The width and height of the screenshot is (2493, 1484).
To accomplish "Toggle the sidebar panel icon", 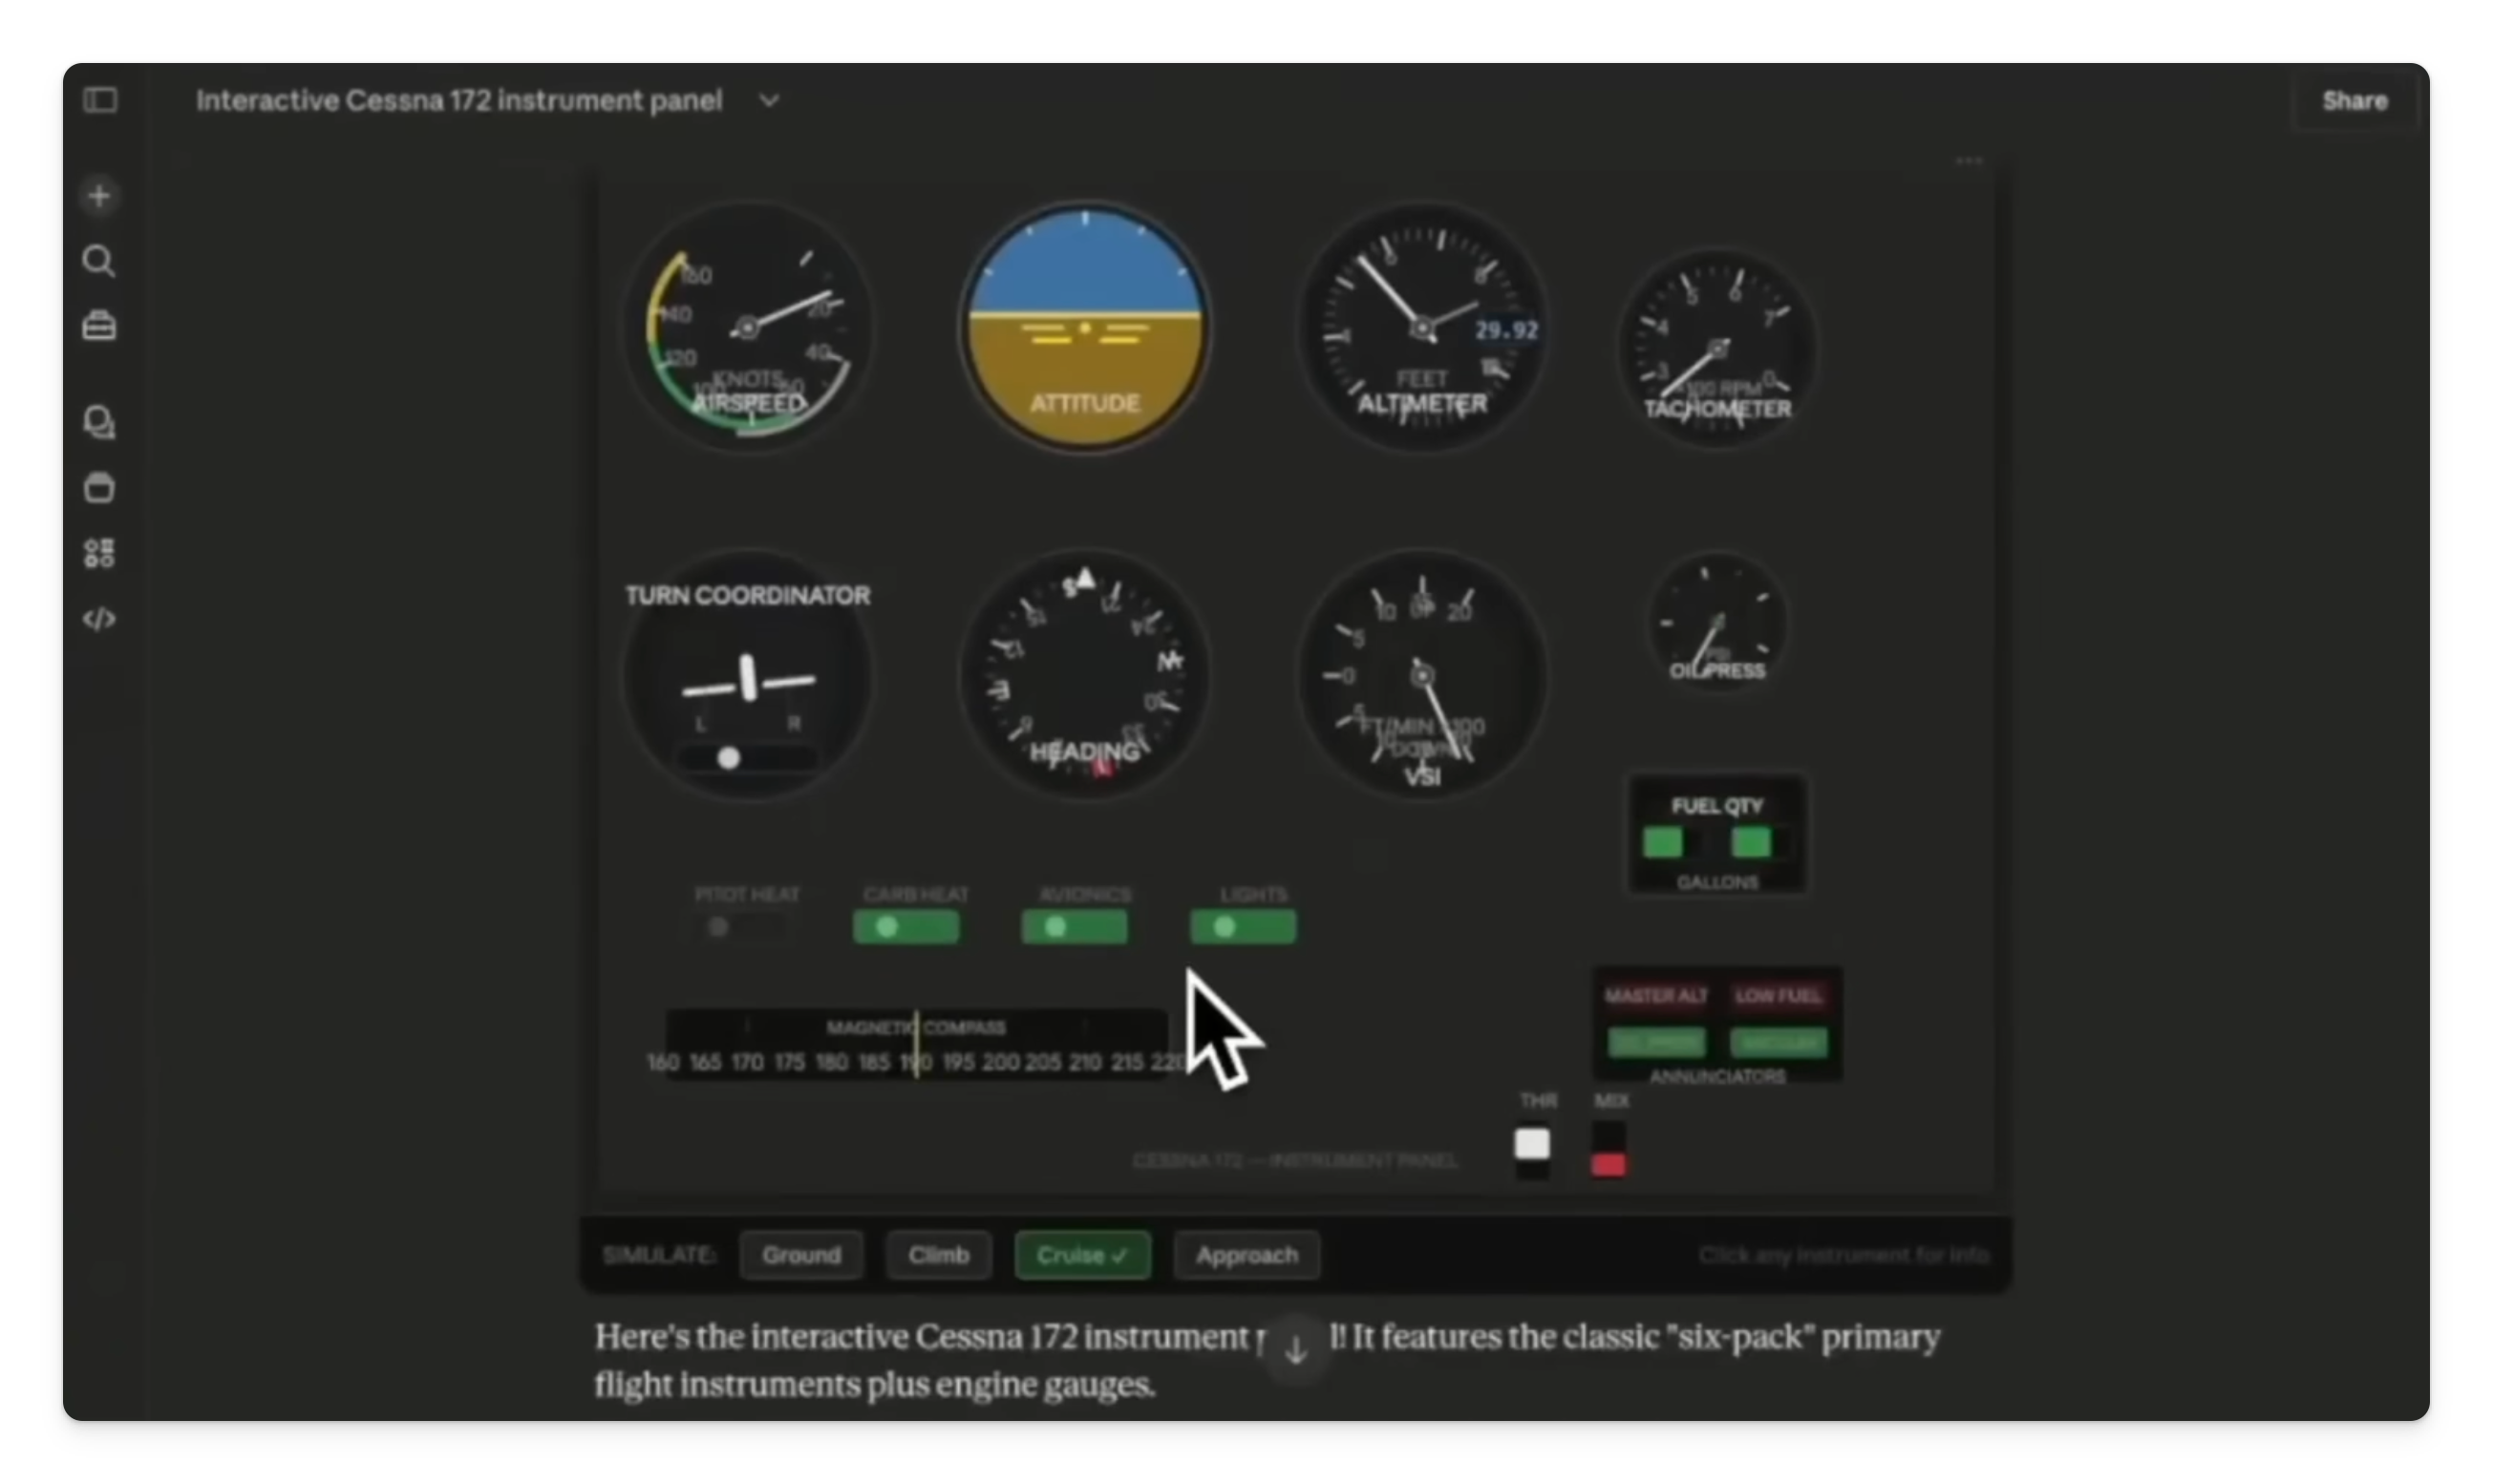I will (100, 100).
